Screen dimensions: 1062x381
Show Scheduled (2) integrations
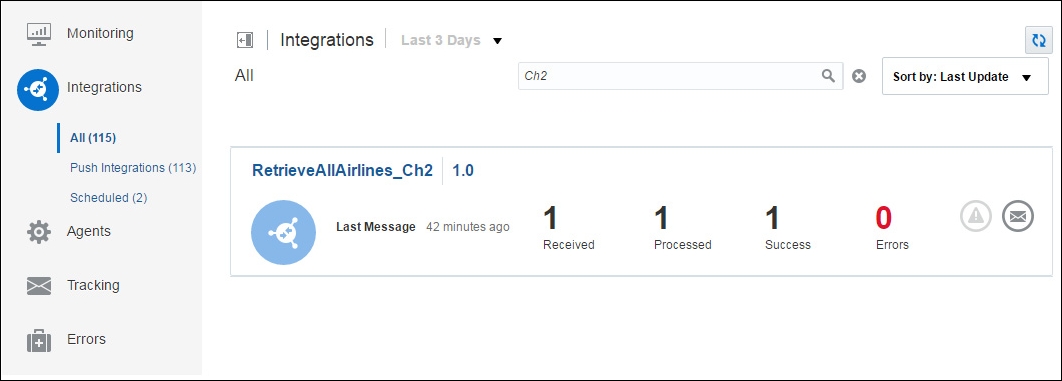point(108,198)
